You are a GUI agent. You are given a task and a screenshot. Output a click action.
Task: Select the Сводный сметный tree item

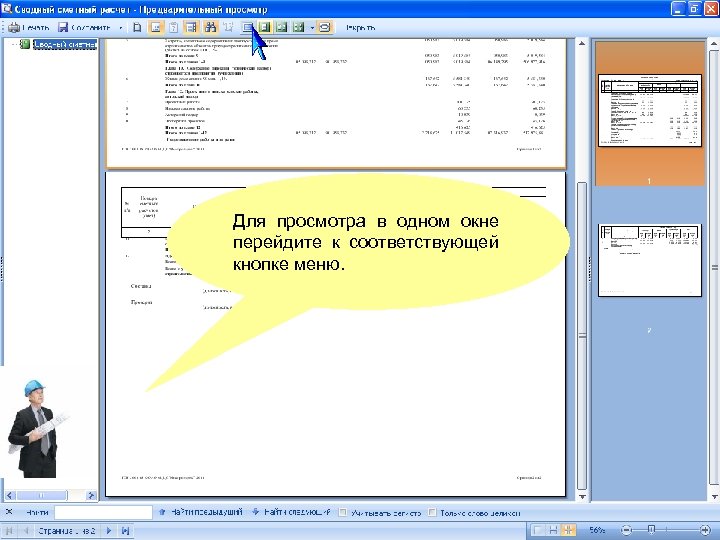click(66, 45)
